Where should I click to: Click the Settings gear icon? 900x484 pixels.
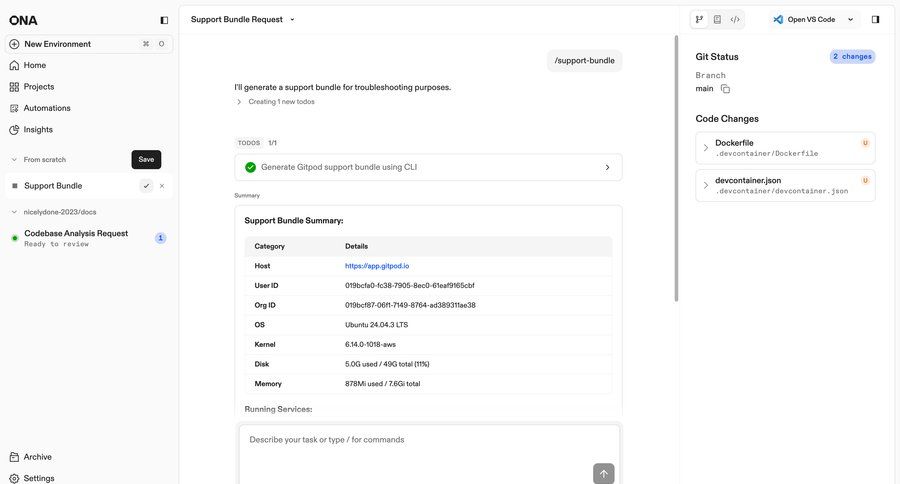14,478
